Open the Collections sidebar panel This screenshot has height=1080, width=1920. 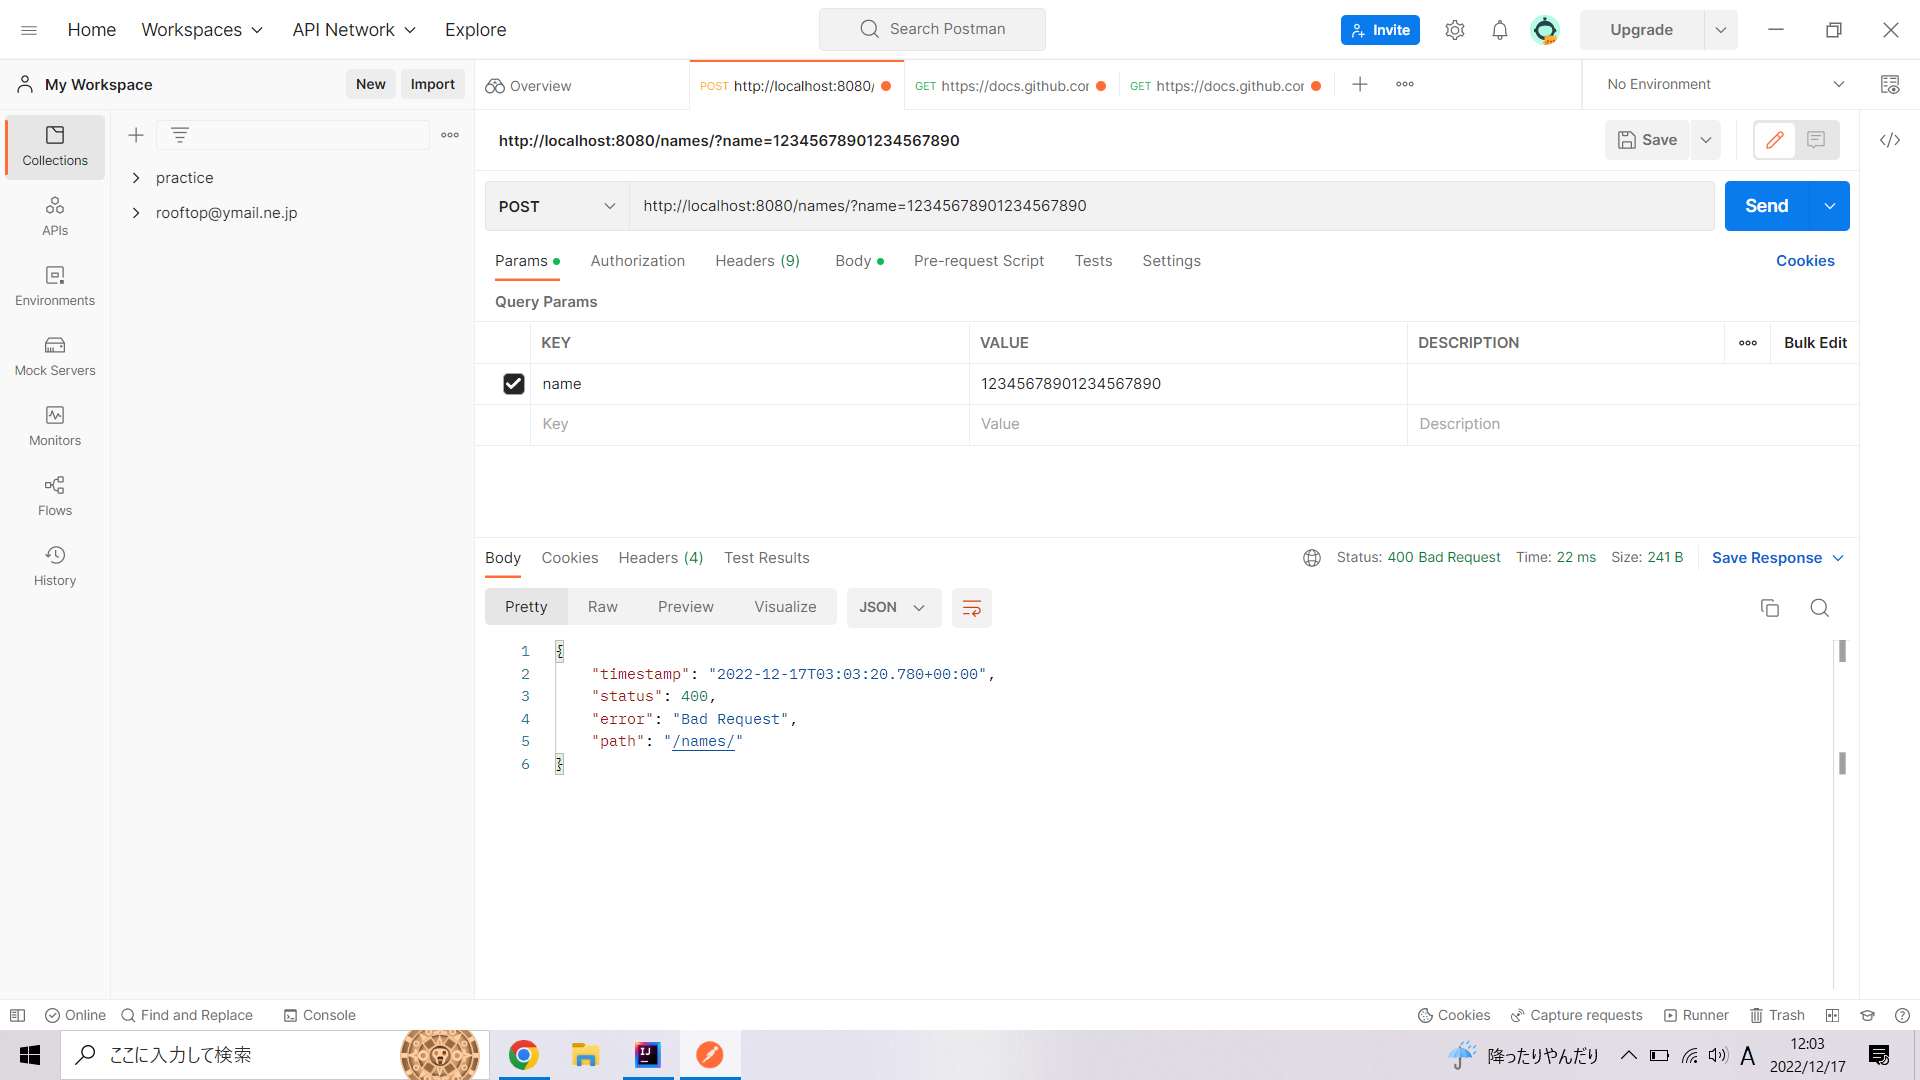(54, 145)
